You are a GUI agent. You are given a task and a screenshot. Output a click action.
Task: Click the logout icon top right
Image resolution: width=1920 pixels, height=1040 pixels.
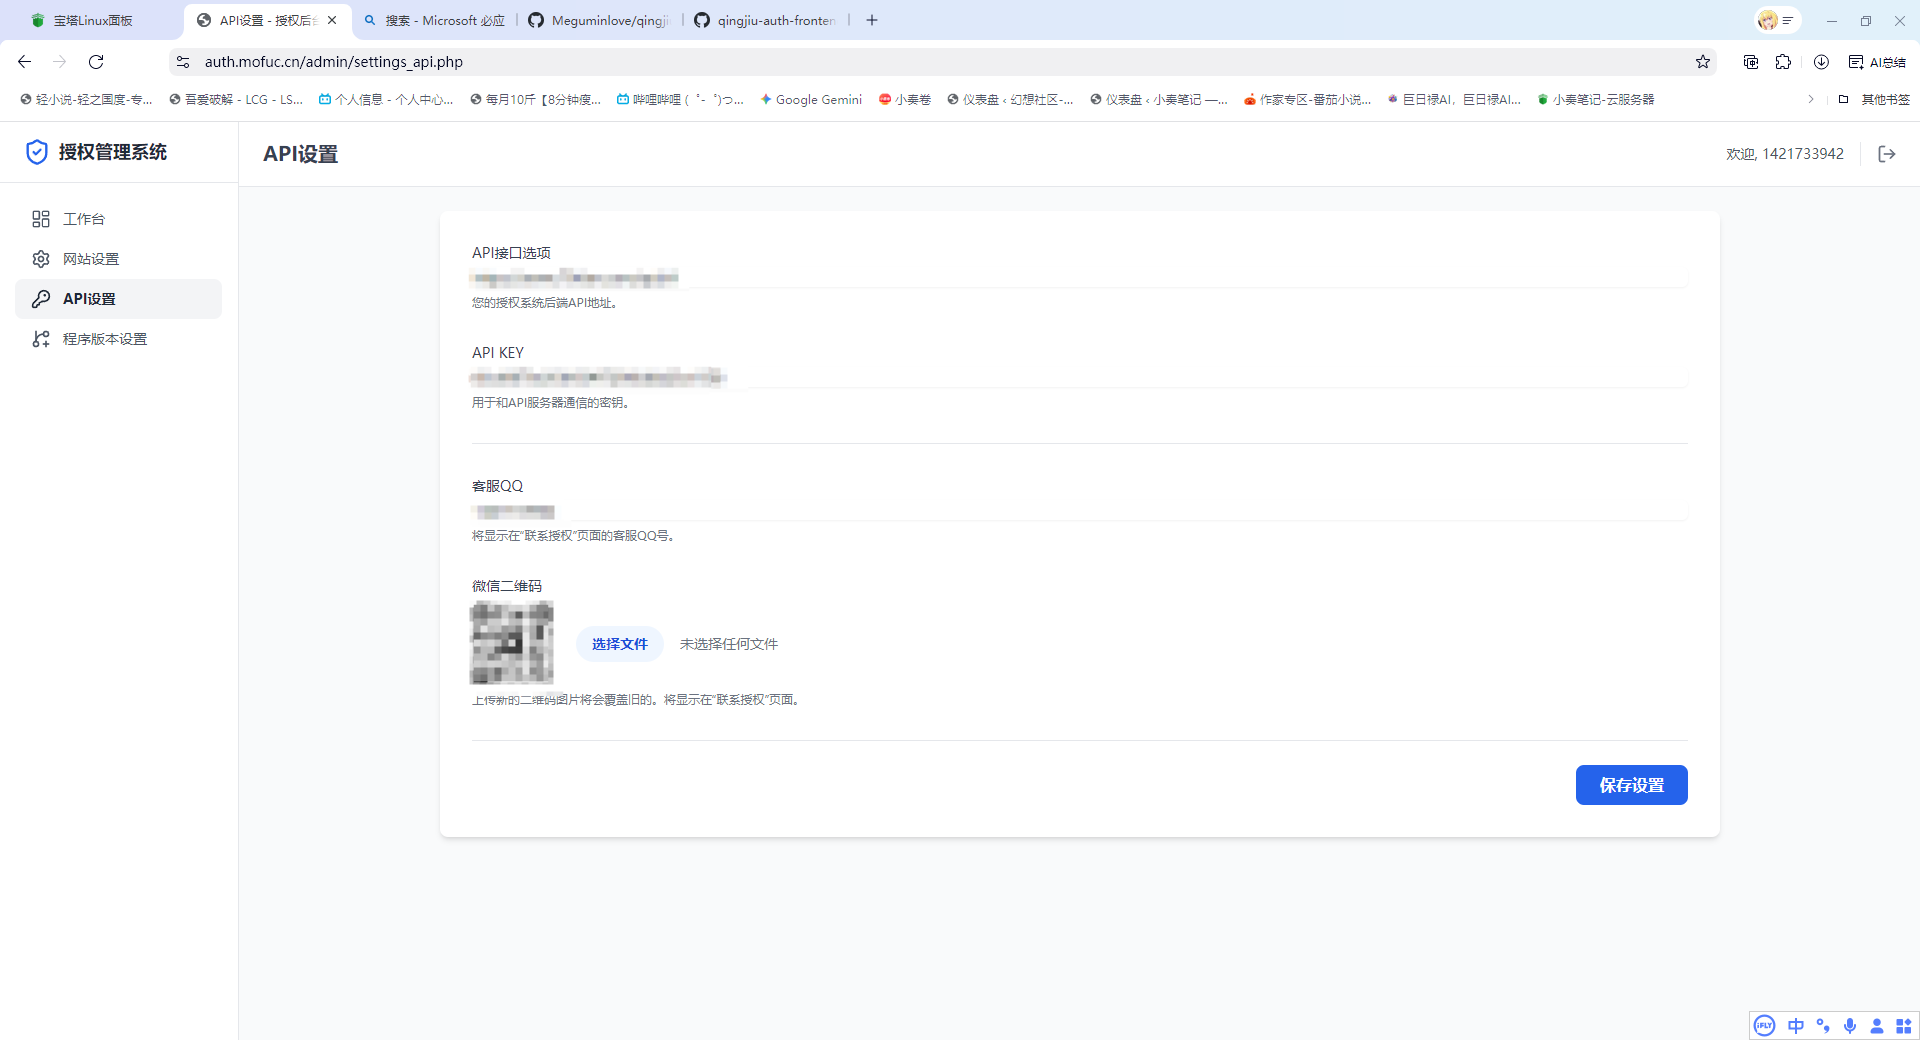coord(1887,153)
